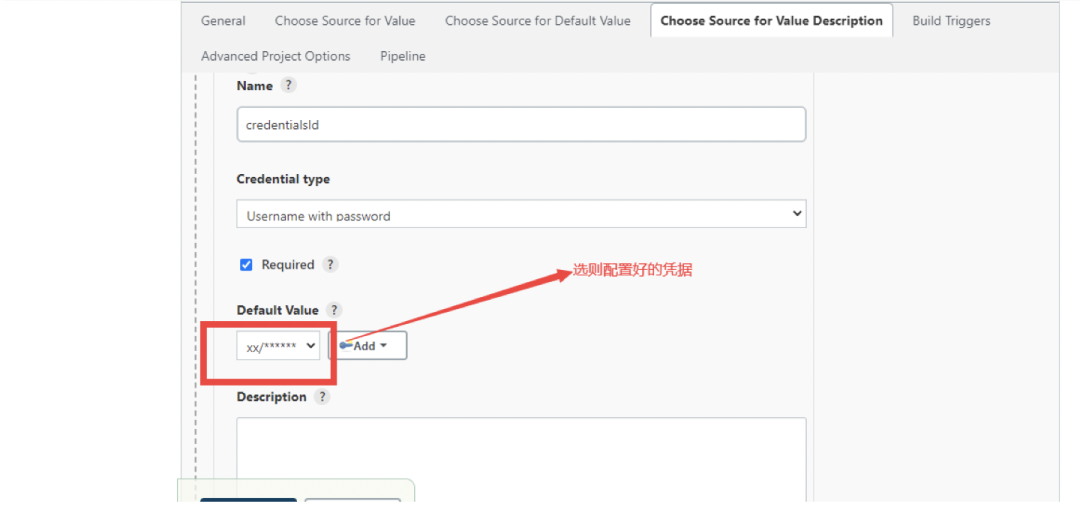Go to Choose Source for Value tab
Viewport: 1080px width, 513px height.
pyautogui.click(x=345, y=21)
